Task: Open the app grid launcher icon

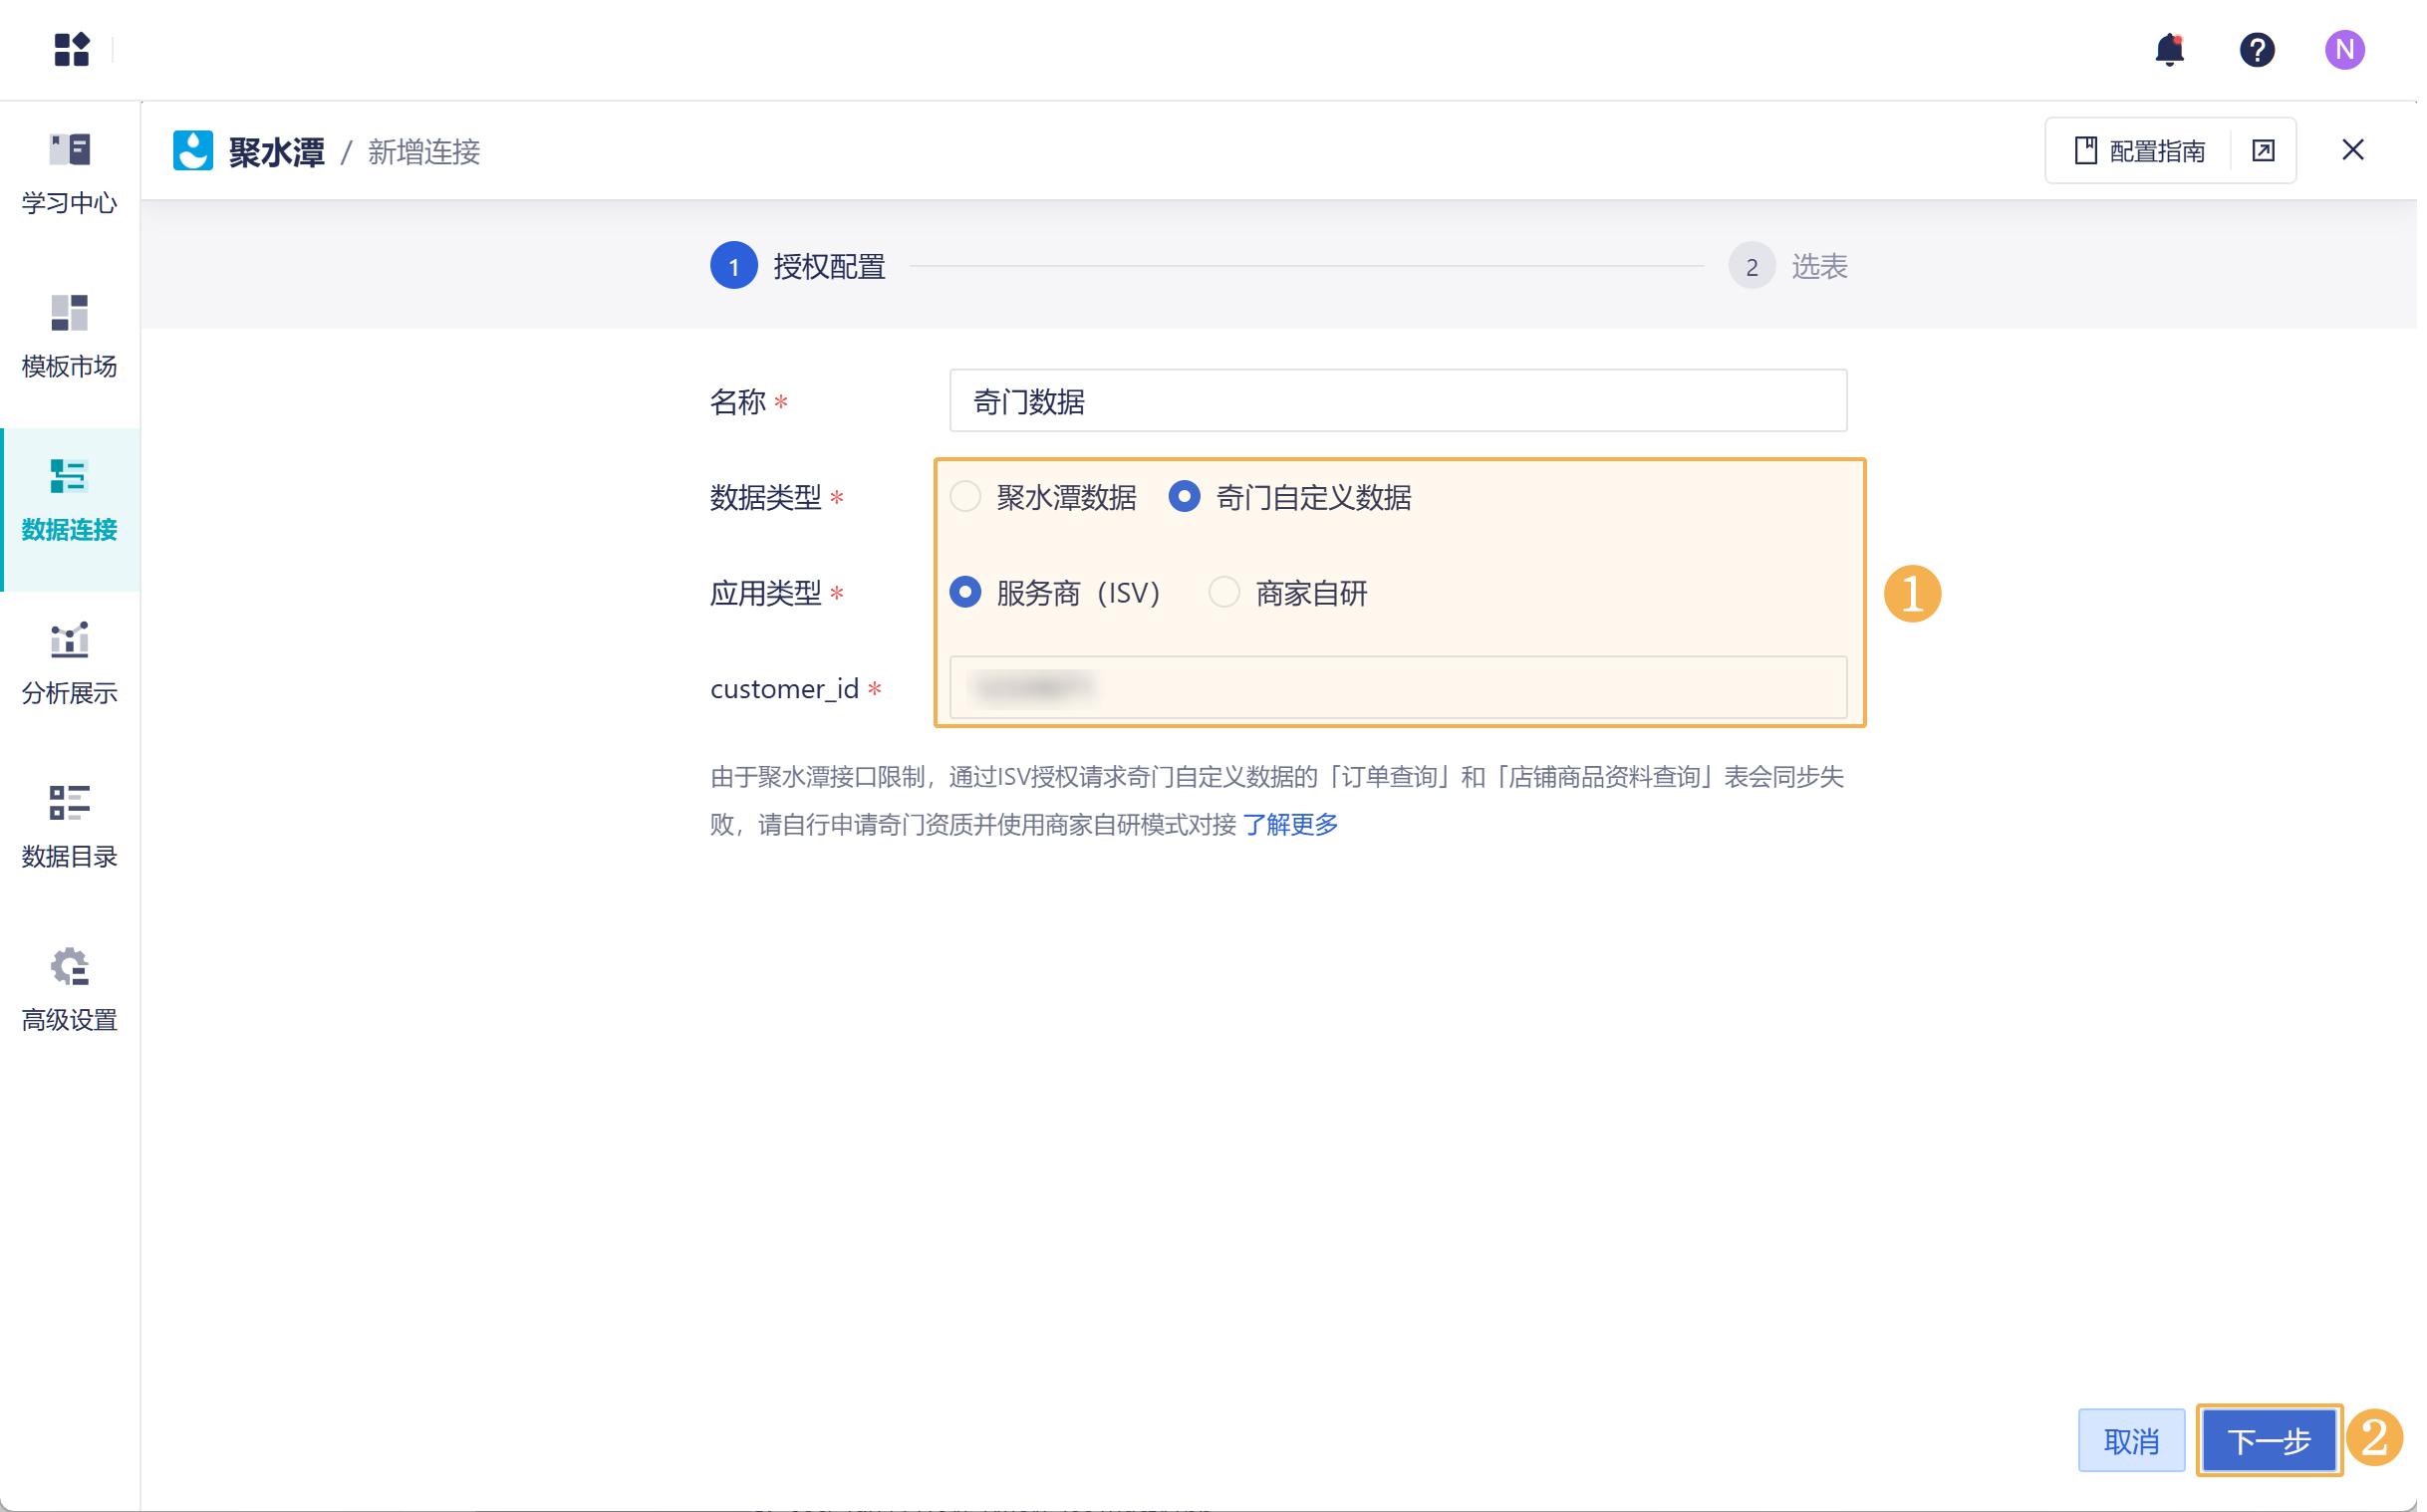Action: (71, 49)
